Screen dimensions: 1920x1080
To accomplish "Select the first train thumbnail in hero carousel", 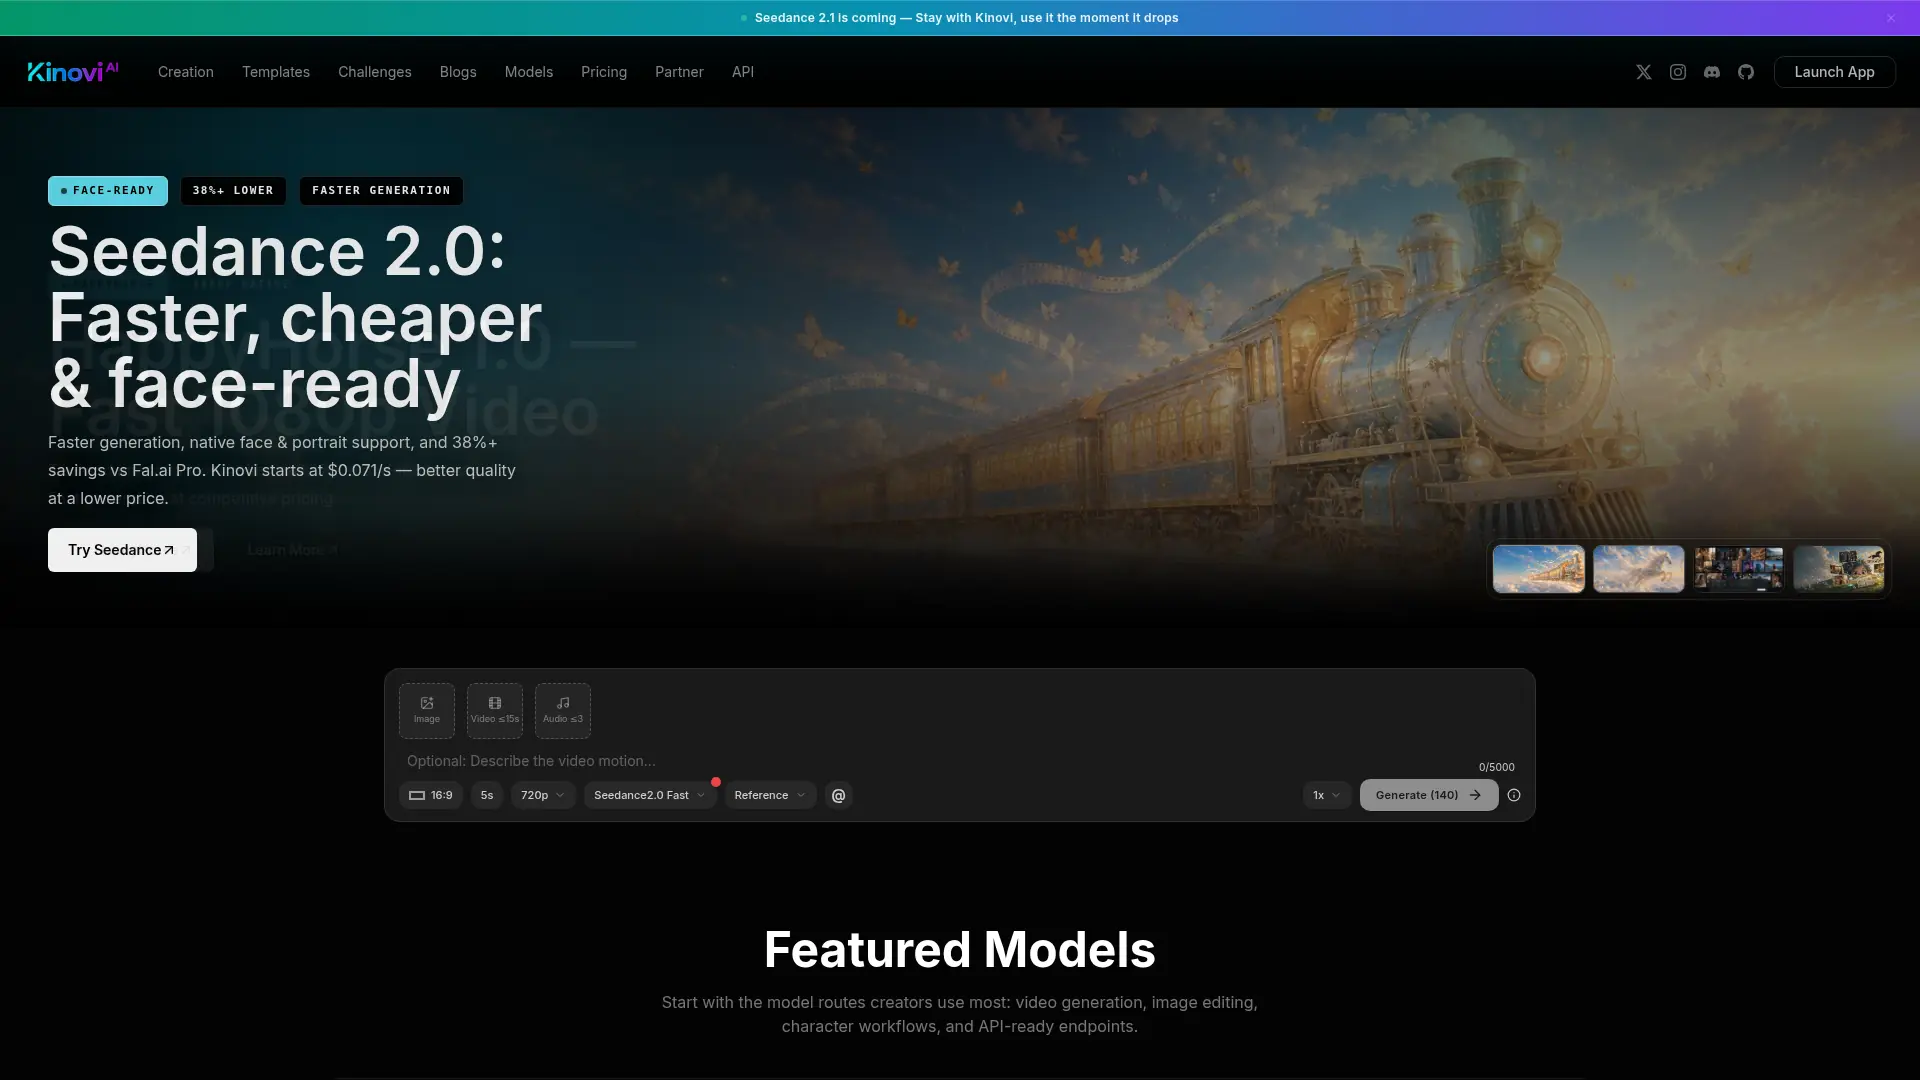I will [x=1539, y=569].
